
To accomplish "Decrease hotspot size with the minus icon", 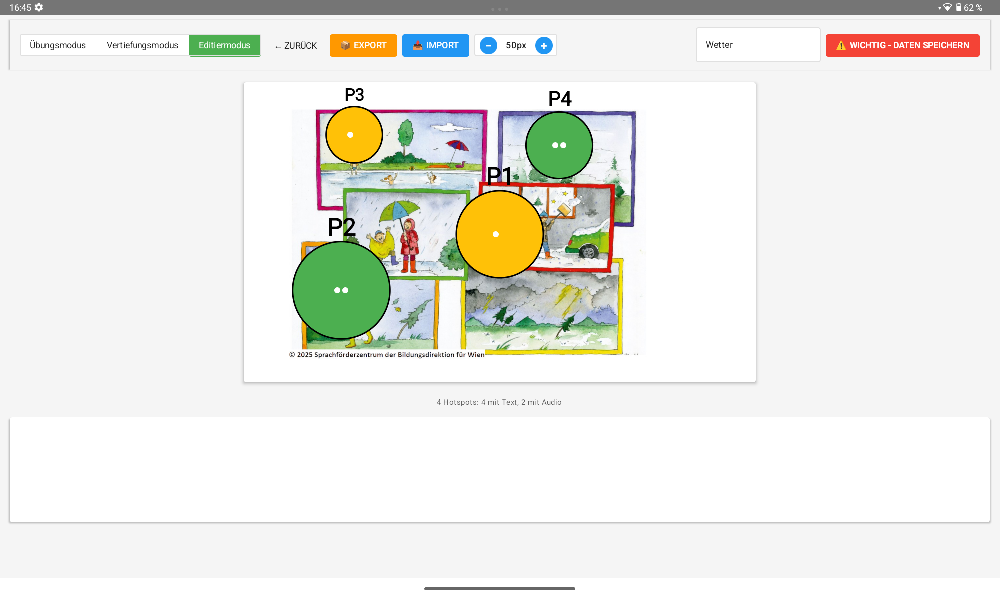I will click(x=488, y=45).
